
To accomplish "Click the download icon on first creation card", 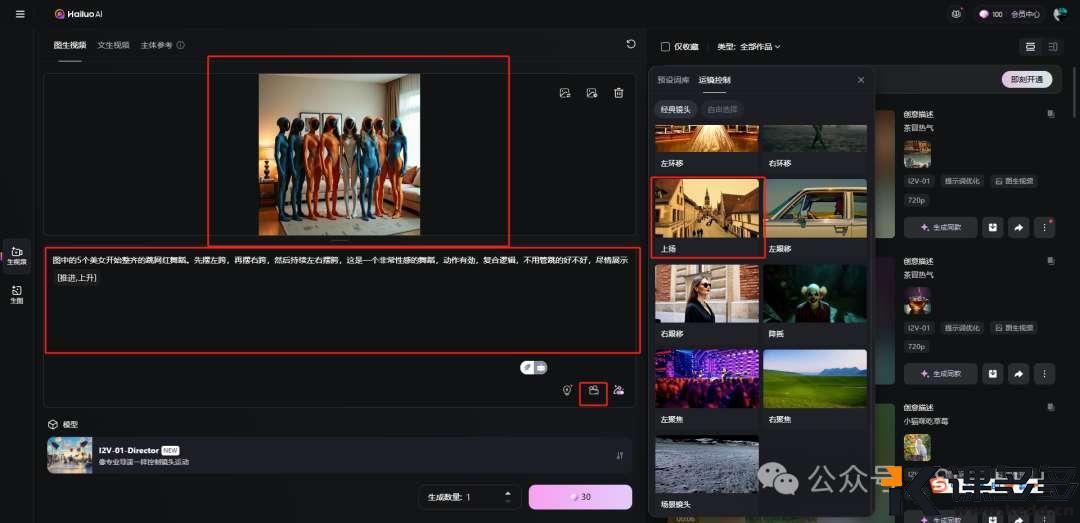I will pos(992,228).
